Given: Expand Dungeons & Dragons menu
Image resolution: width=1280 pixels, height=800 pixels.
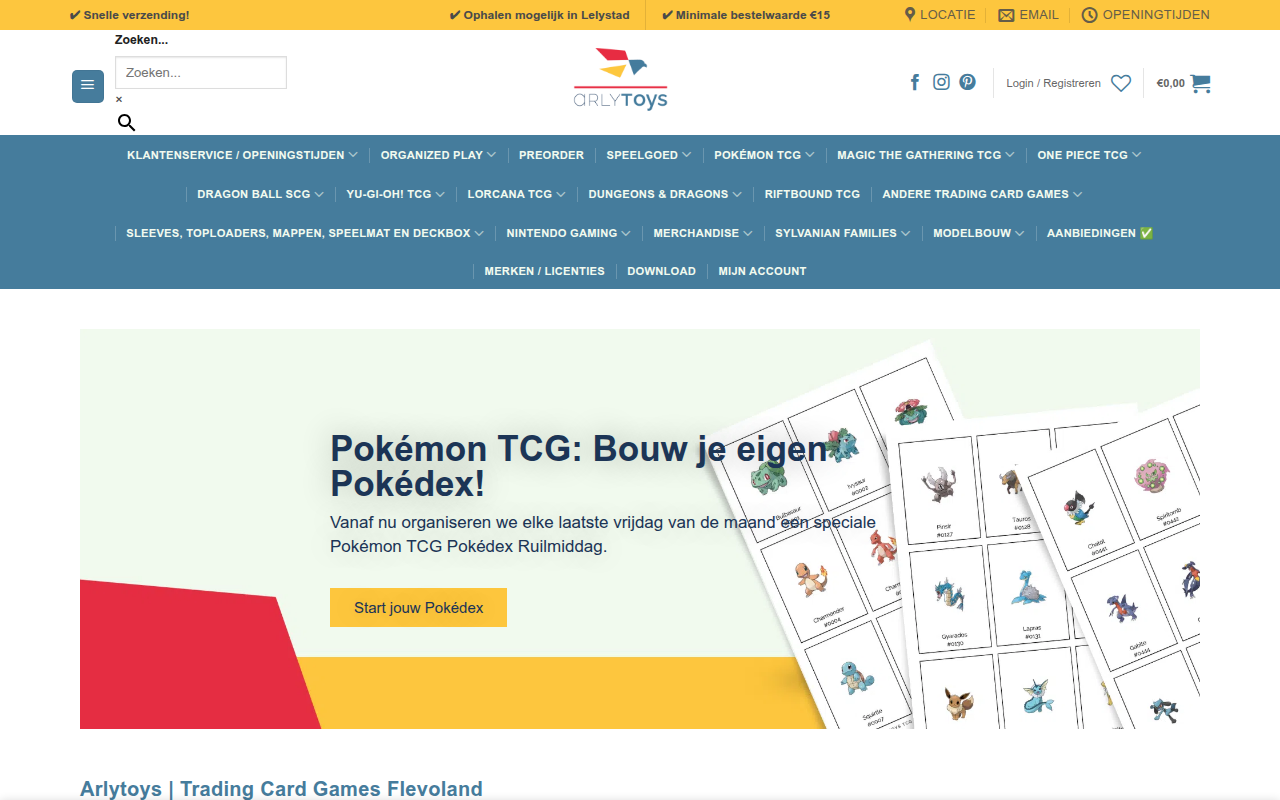Looking at the screenshot, I should click(665, 194).
